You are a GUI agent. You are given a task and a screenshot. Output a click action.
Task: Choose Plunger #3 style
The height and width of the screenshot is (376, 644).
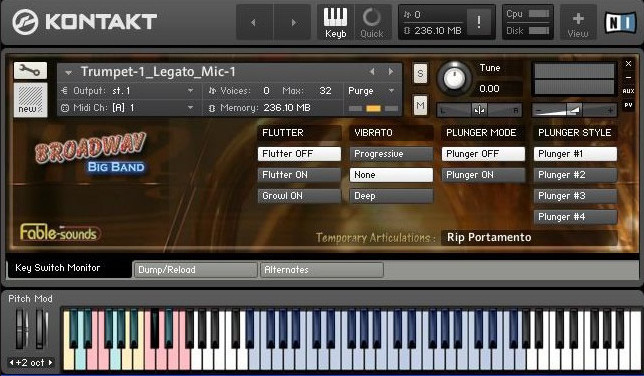coord(575,196)
